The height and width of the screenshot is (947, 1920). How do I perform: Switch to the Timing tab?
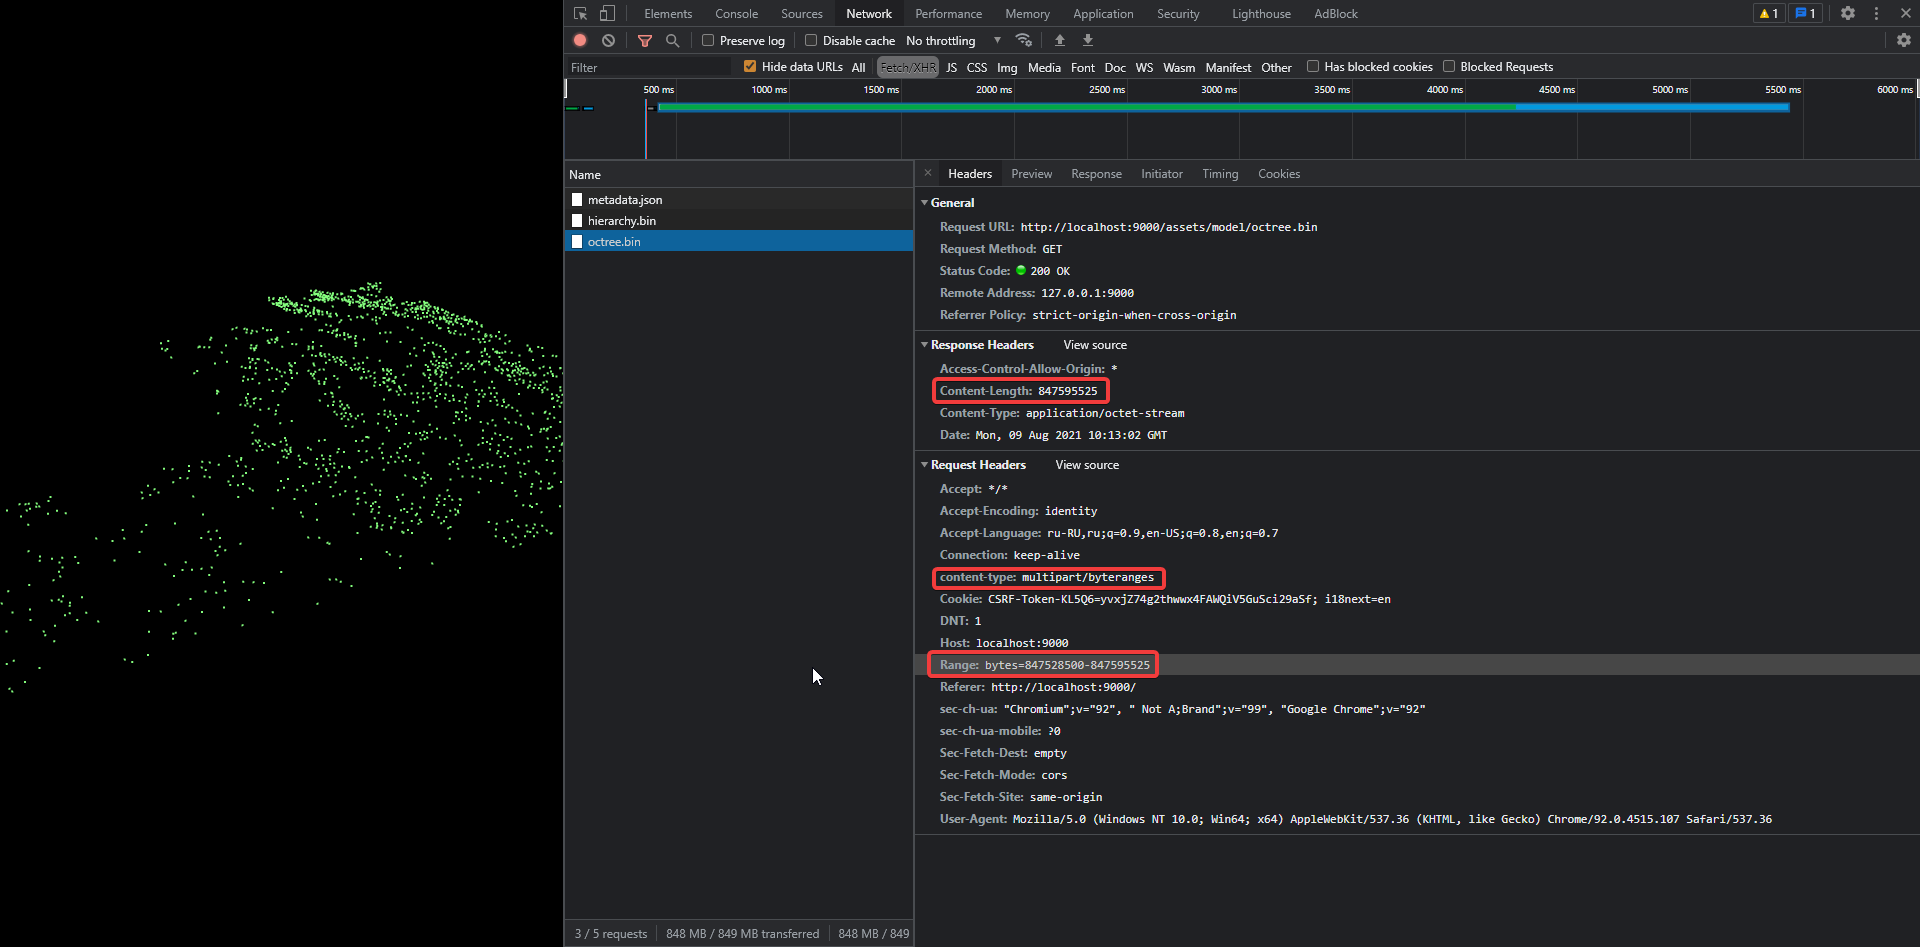(1219, 173)
